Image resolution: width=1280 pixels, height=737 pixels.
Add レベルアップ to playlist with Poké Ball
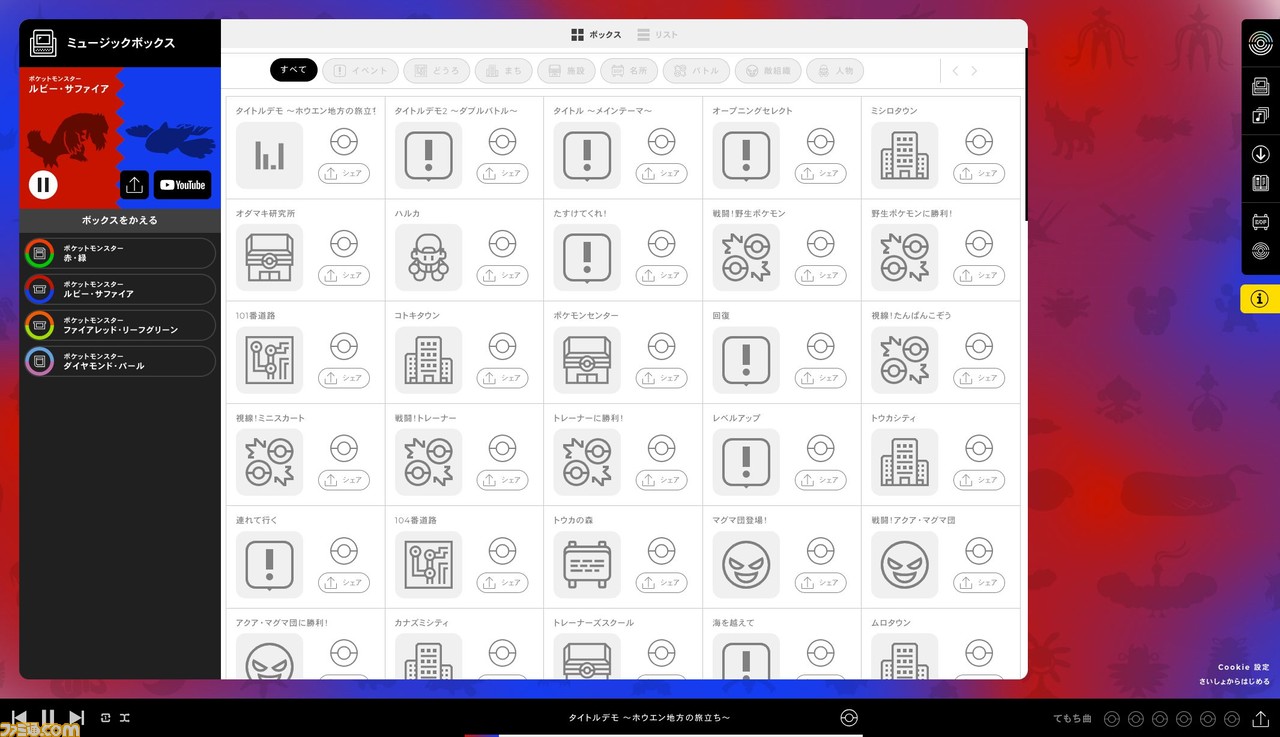[x=820, y=448]
